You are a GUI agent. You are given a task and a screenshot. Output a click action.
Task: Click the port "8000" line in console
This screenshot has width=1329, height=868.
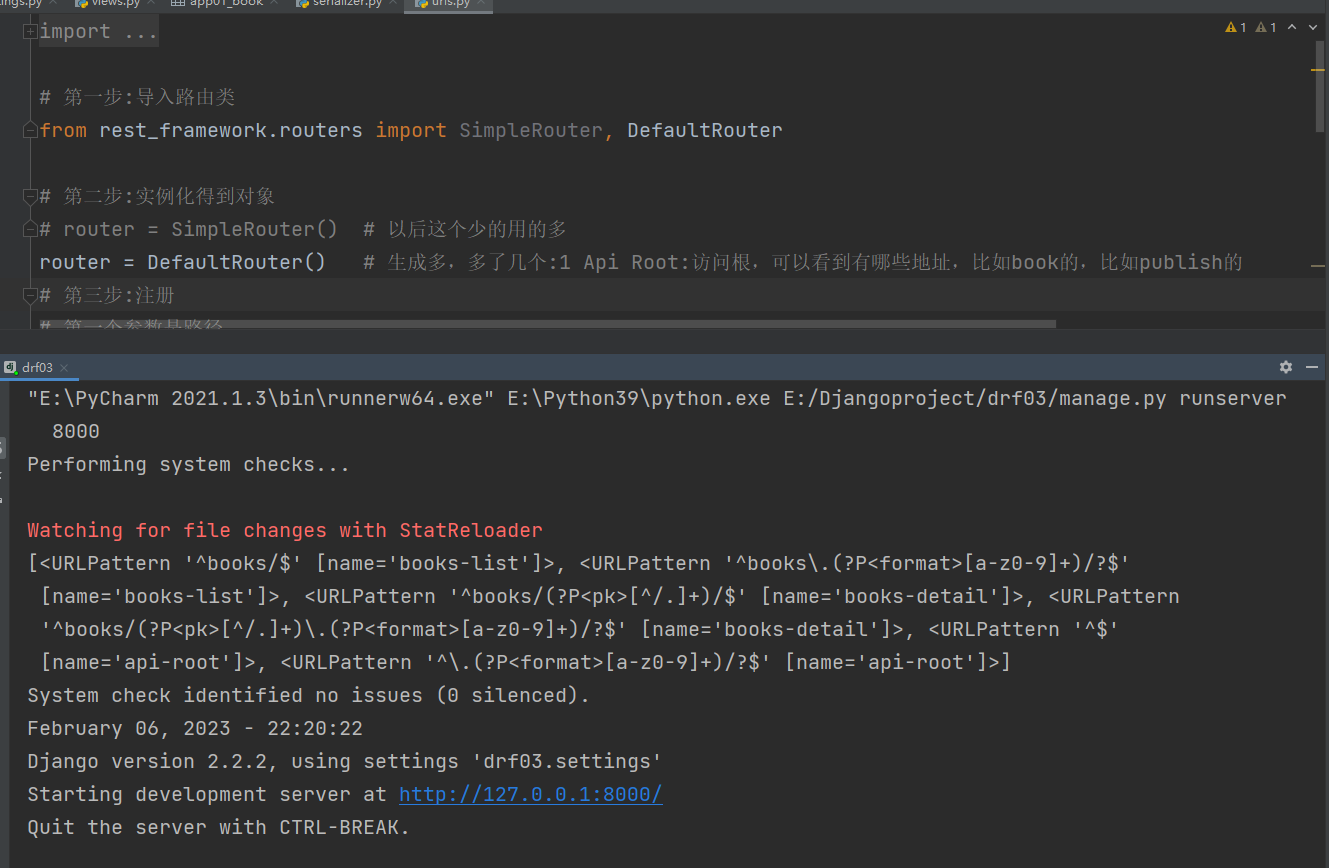pos(76,432)
